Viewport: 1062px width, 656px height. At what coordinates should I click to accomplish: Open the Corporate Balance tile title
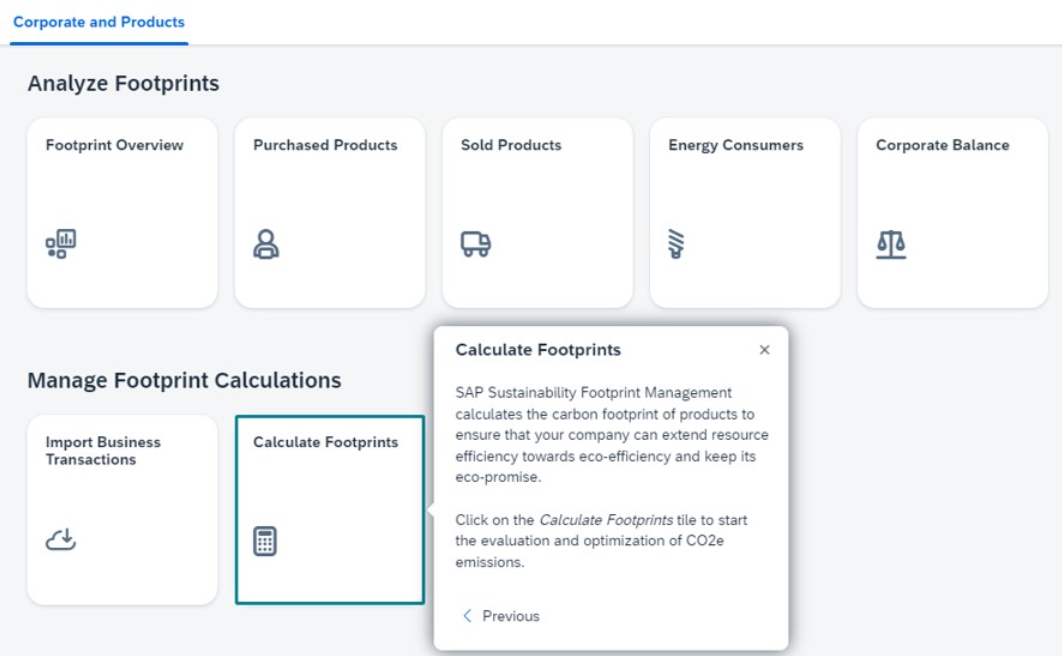click(x=942, y=145)
